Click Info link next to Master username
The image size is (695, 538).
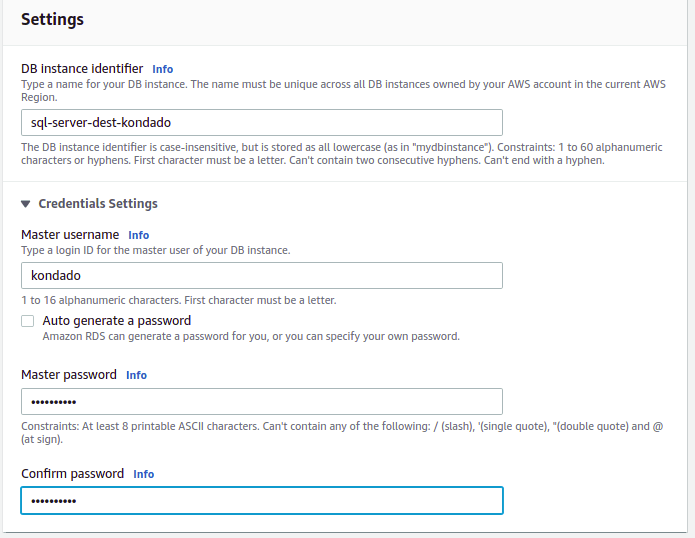click(x=138, y=235)
